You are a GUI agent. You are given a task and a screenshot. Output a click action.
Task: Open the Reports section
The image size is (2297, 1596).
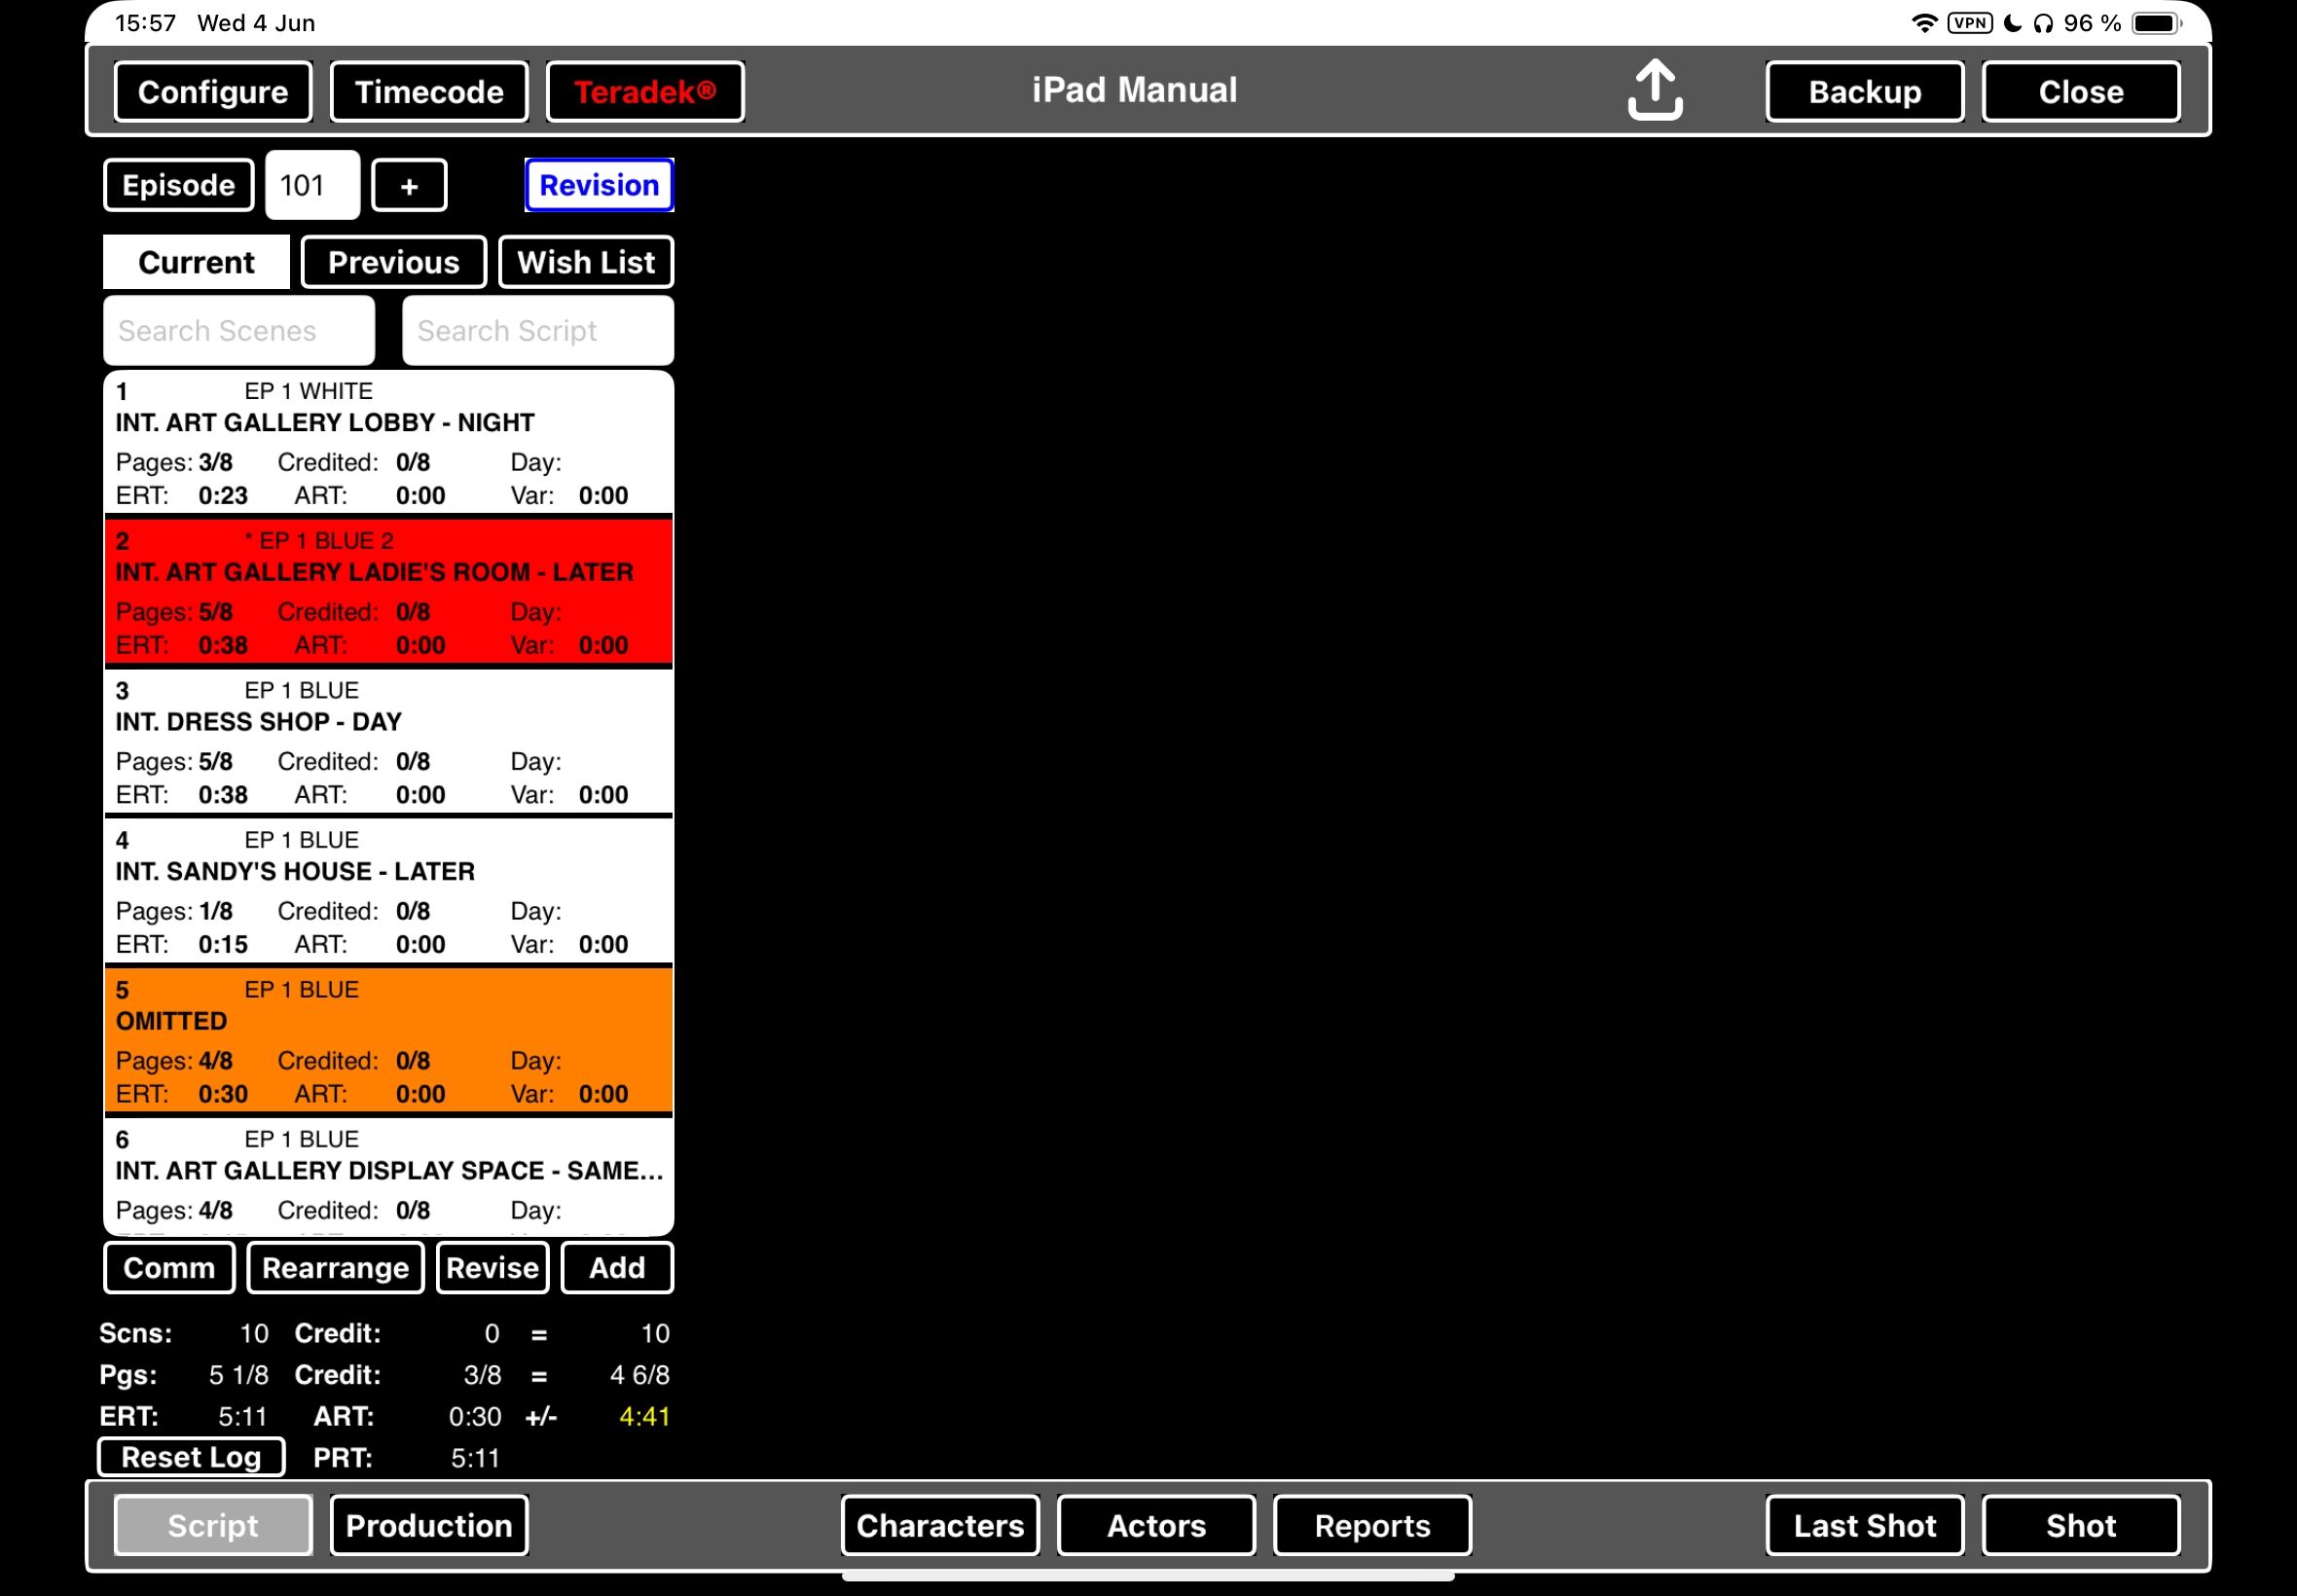coord(1371,1525)
